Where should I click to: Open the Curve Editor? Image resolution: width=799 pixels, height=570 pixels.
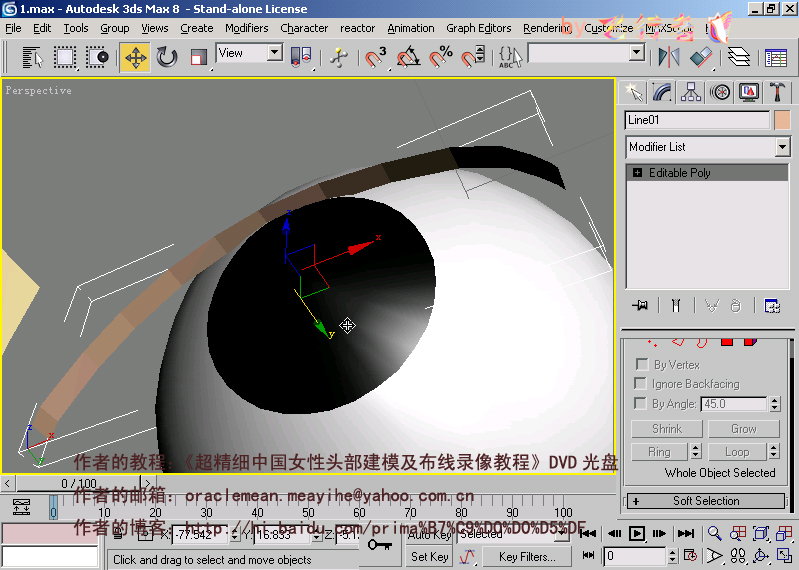(x=776, y=57)
